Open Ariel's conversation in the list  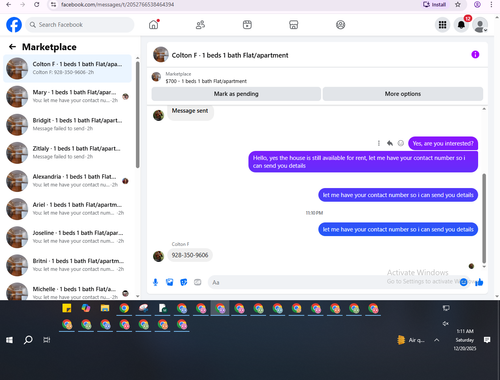67,209
